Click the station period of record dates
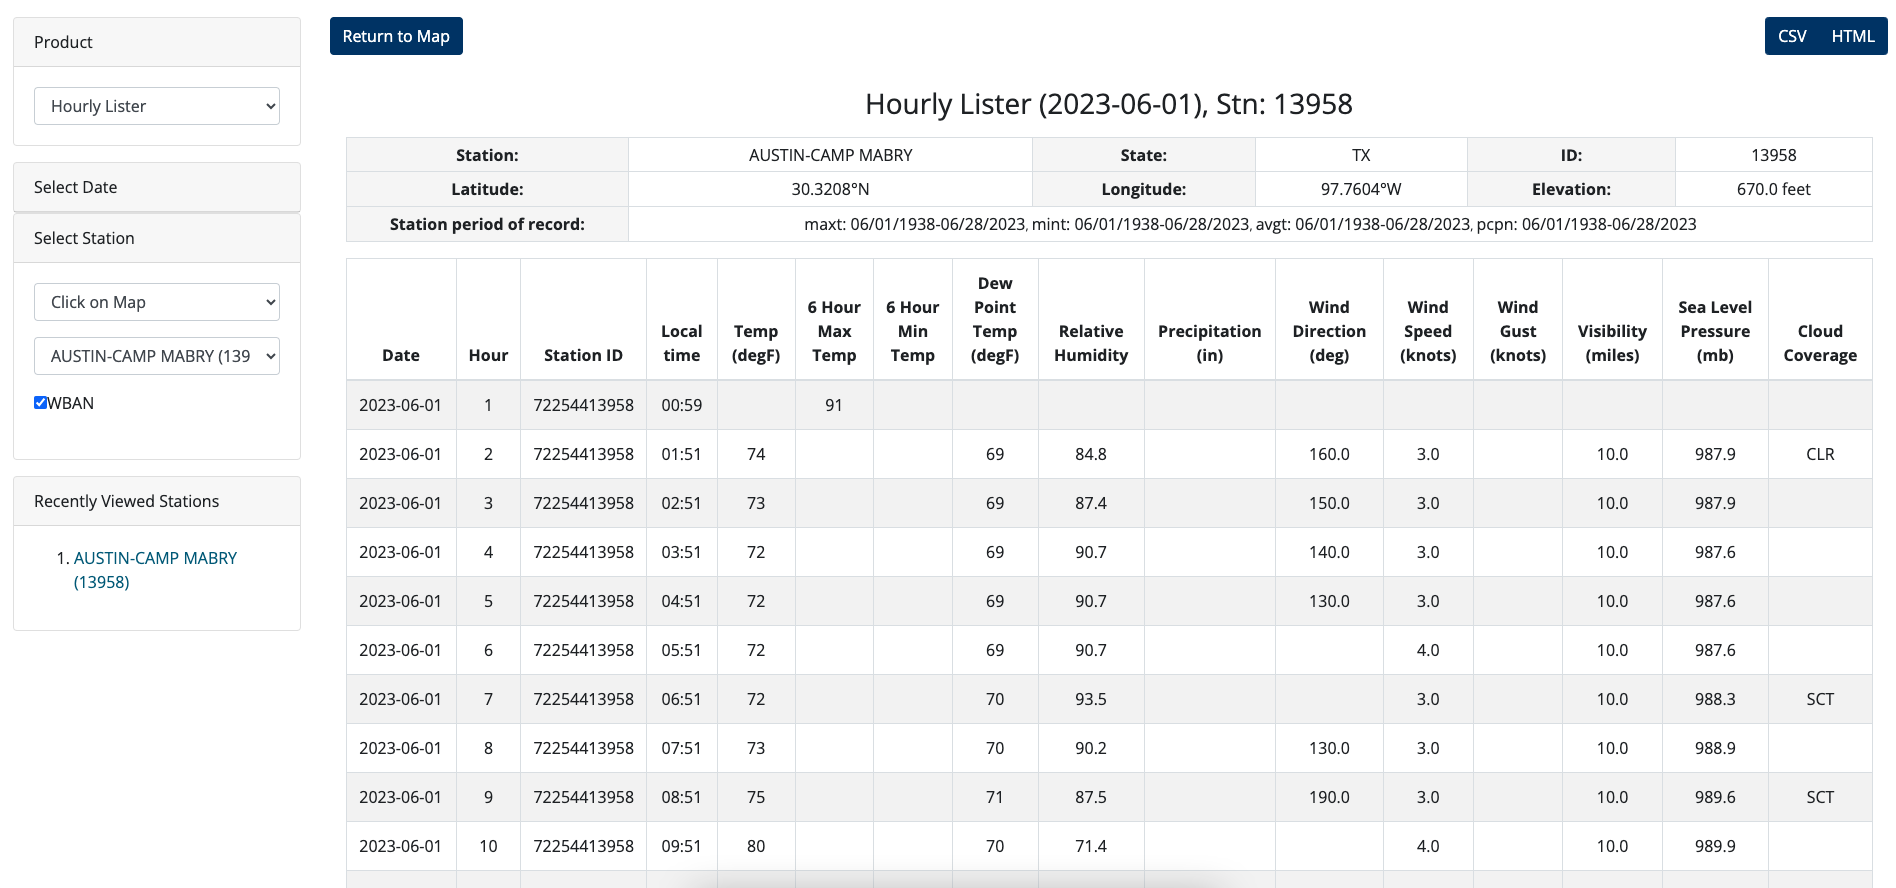 (x=1250, y=224)
